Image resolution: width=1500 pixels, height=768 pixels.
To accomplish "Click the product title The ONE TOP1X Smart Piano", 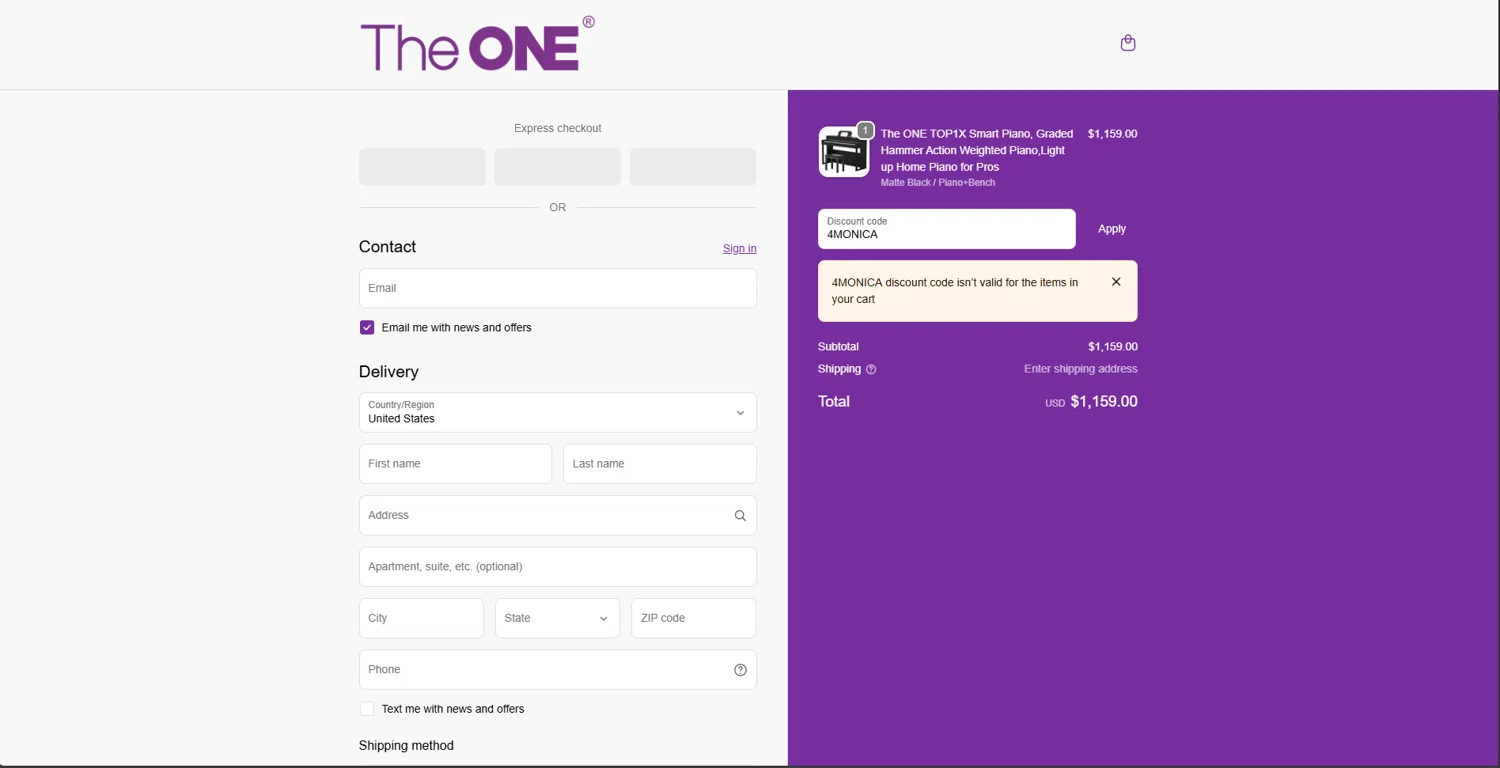I will coord(977,150).
